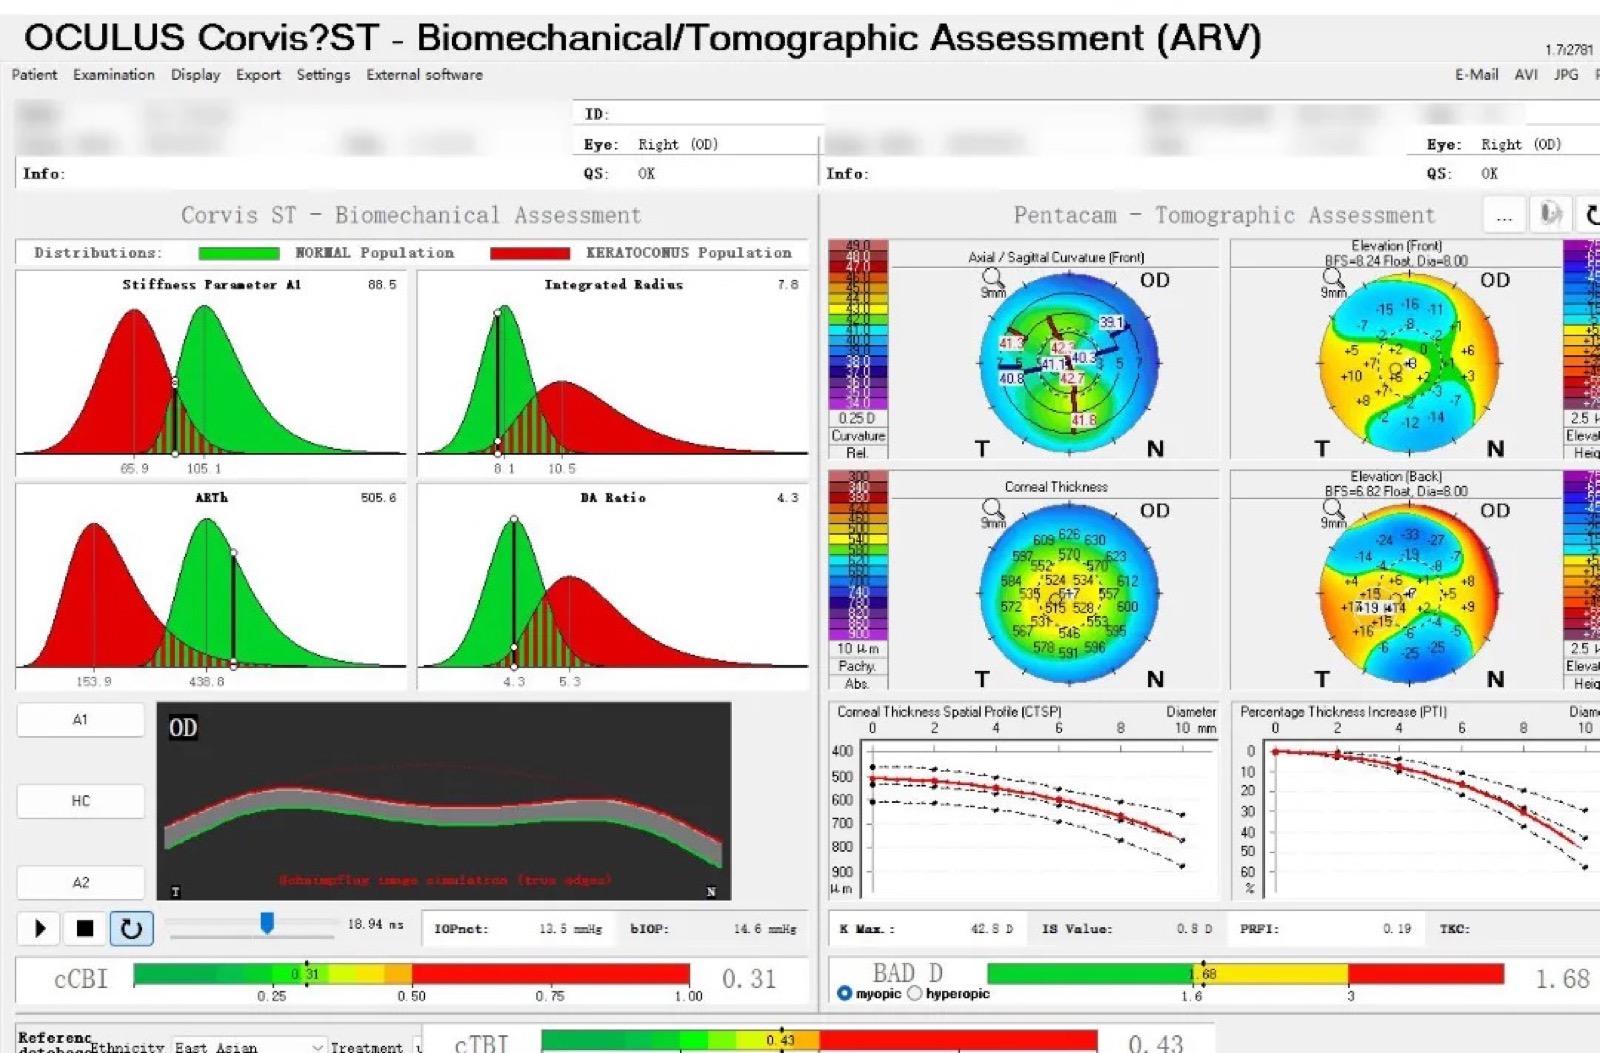The height and width of the screenshot is (1053, 1600).
Task: Open the Treatment dropdown
Action: coord(418,1047)
